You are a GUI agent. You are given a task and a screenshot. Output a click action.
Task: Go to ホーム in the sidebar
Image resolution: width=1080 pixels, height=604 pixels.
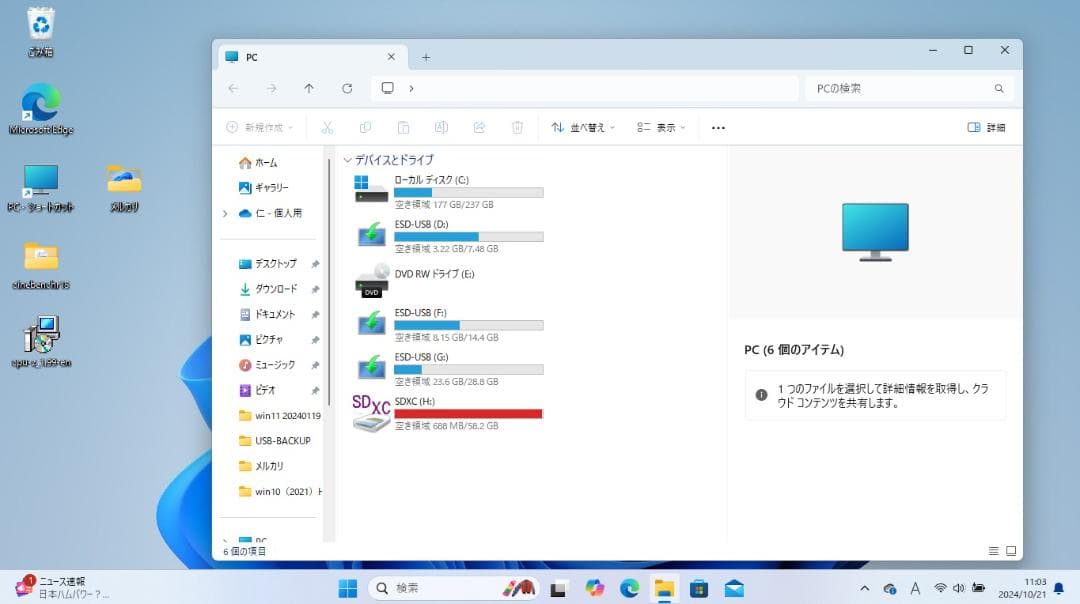tap(267, 162)
